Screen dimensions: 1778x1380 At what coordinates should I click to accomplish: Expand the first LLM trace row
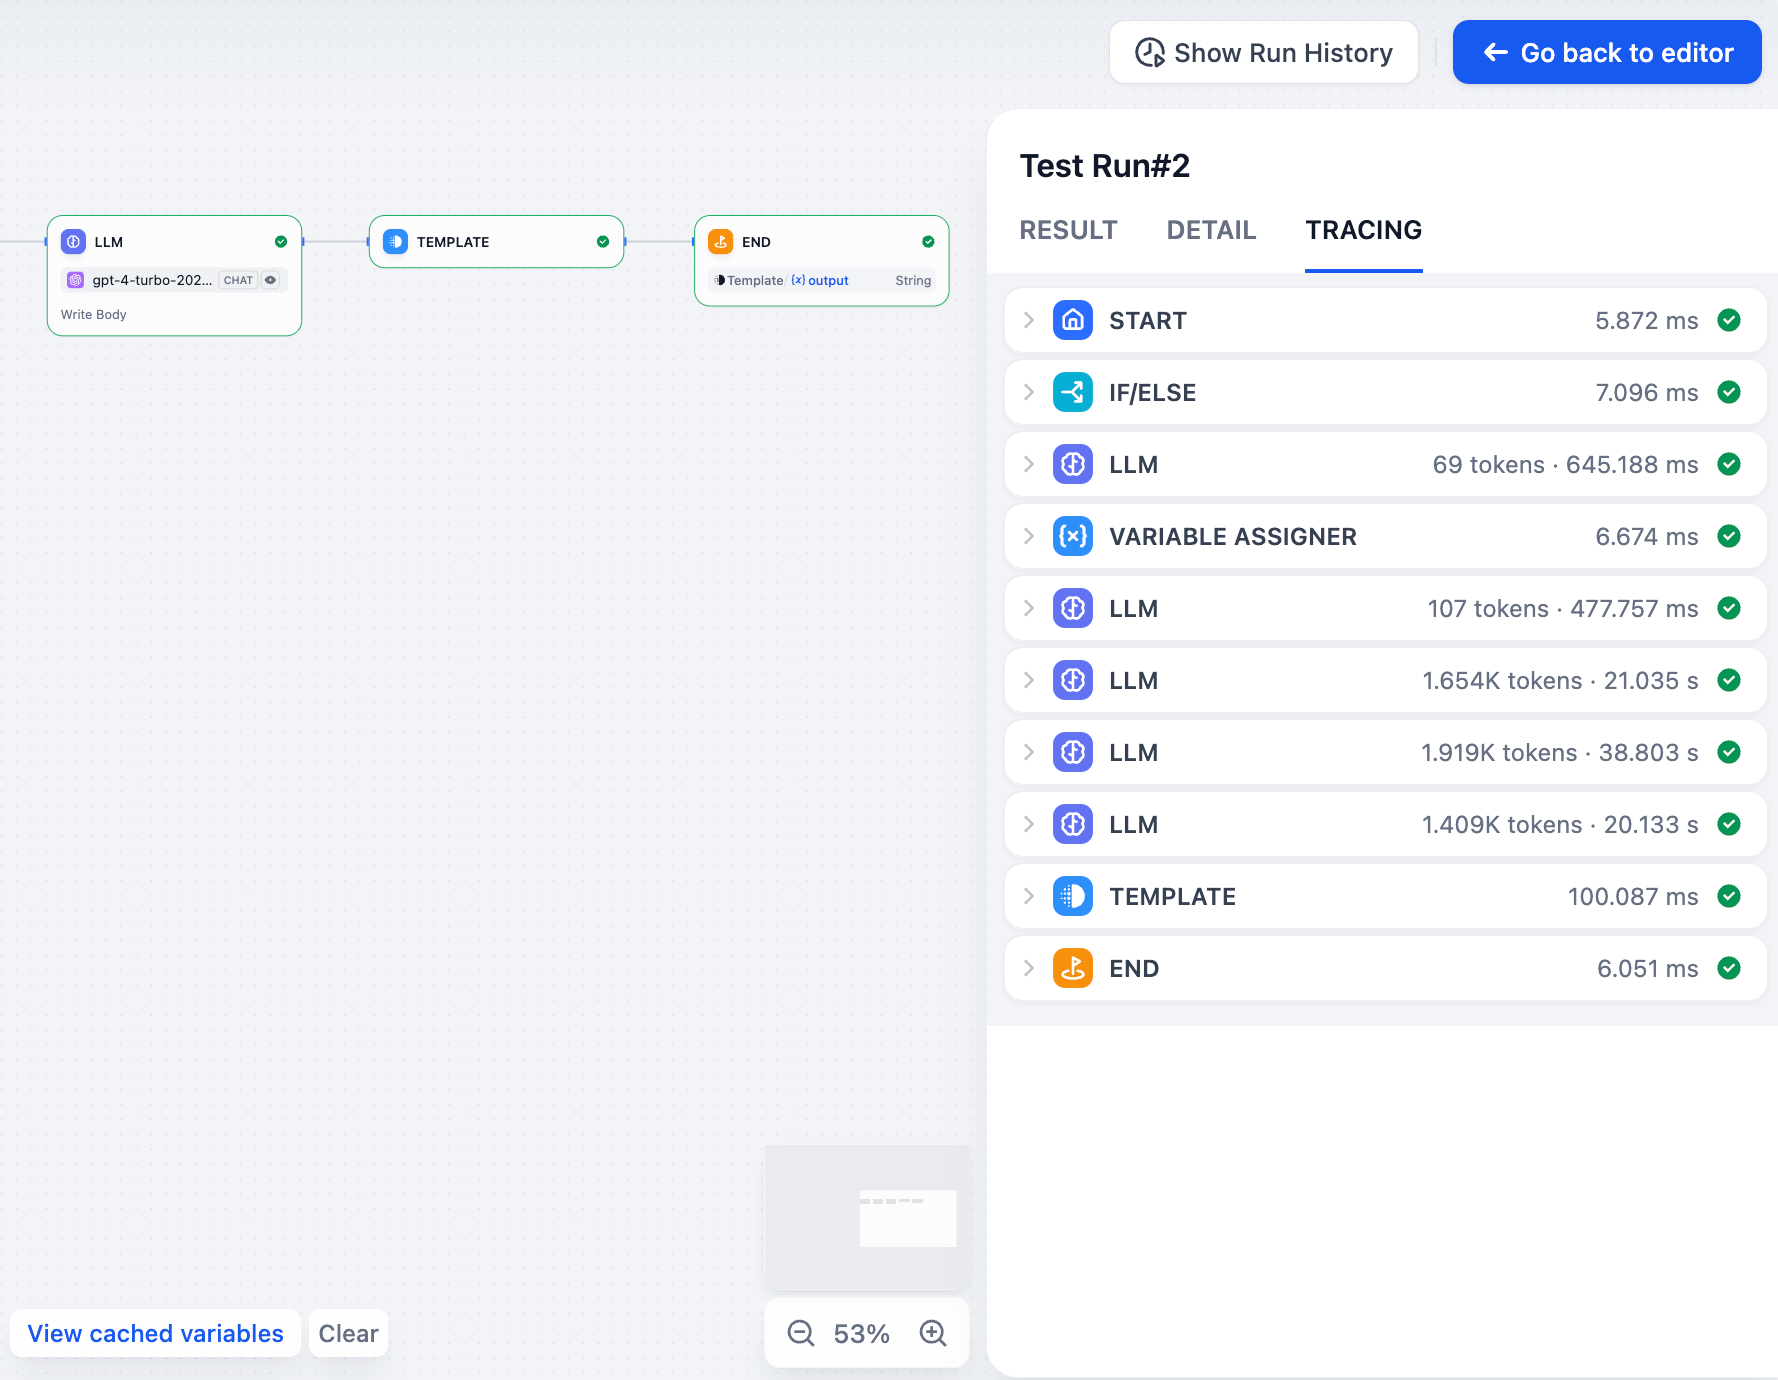click(x=1028, y=464)
